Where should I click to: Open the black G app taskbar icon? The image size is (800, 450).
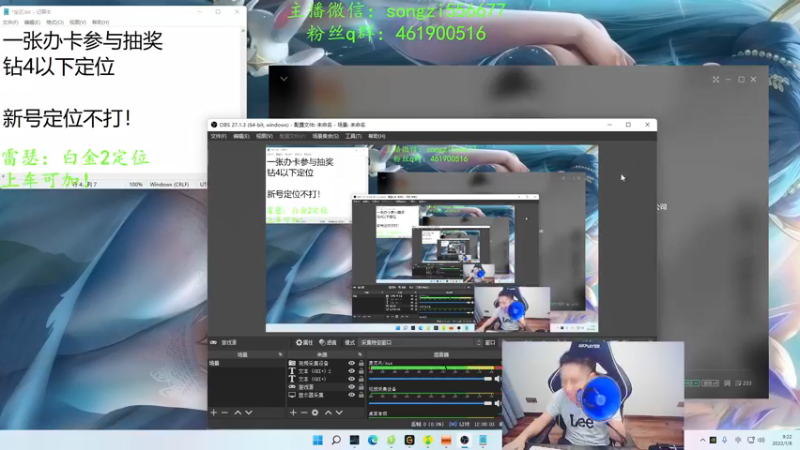pos(409,440)
